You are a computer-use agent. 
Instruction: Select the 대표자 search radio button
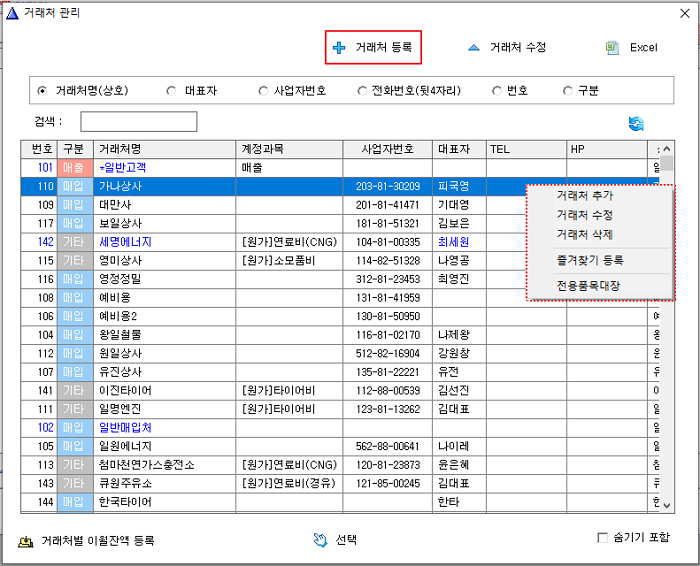click(171, 91)
